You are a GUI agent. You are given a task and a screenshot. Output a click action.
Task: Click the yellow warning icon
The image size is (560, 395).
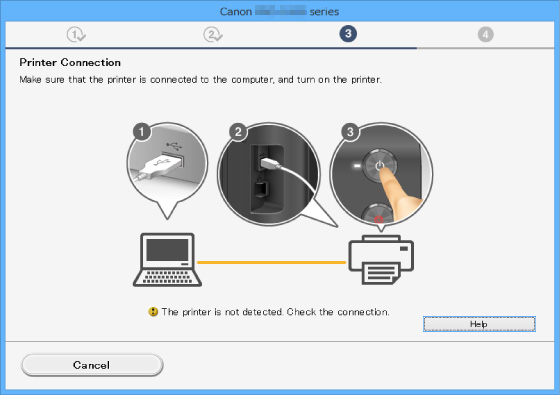(x=153, y=312)
